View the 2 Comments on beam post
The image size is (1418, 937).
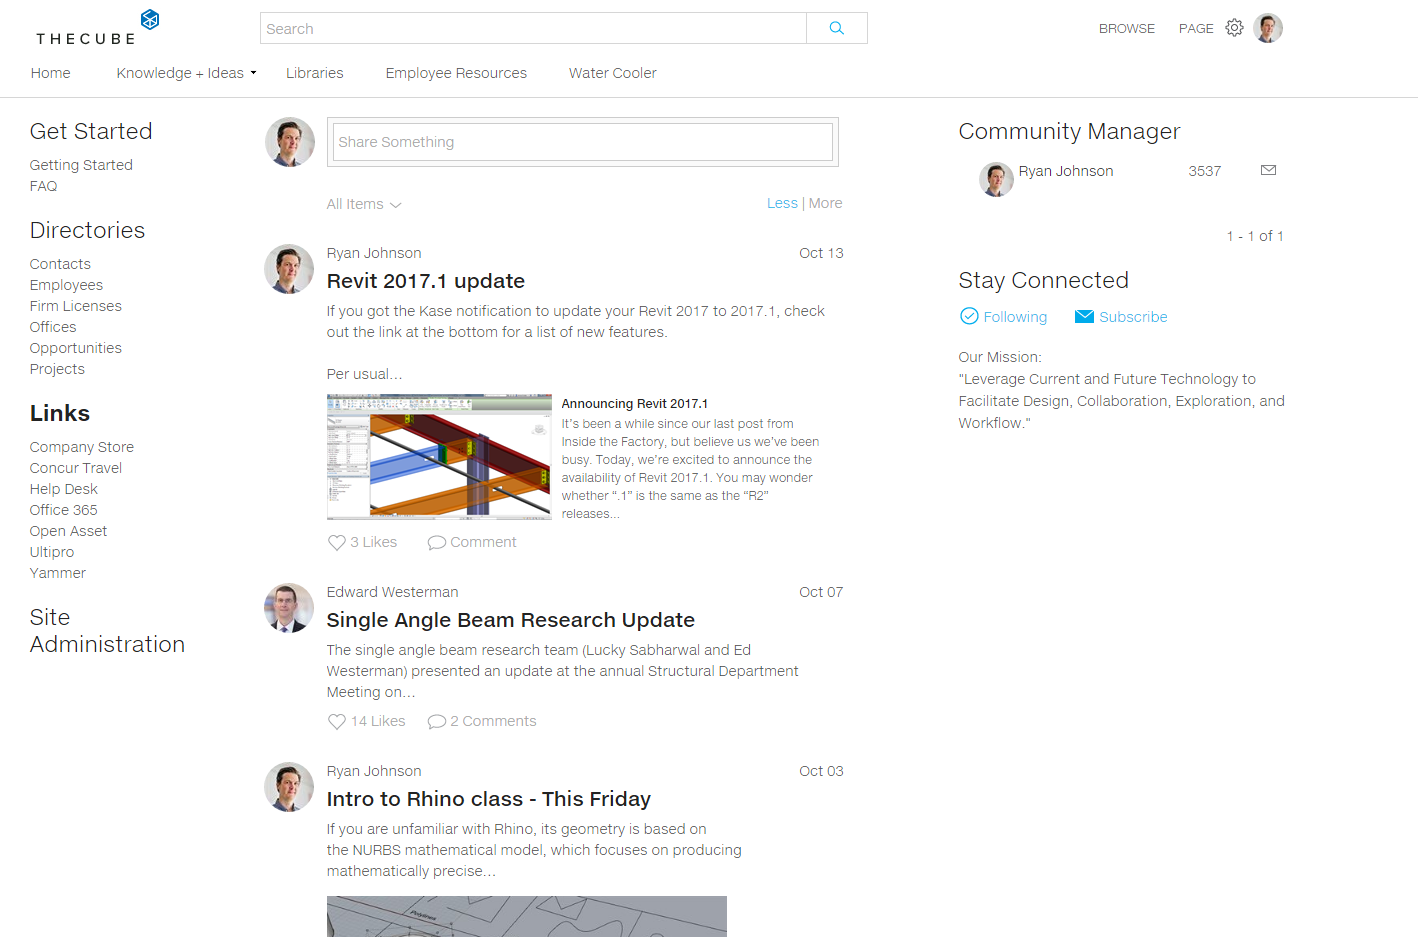point(482,721)
